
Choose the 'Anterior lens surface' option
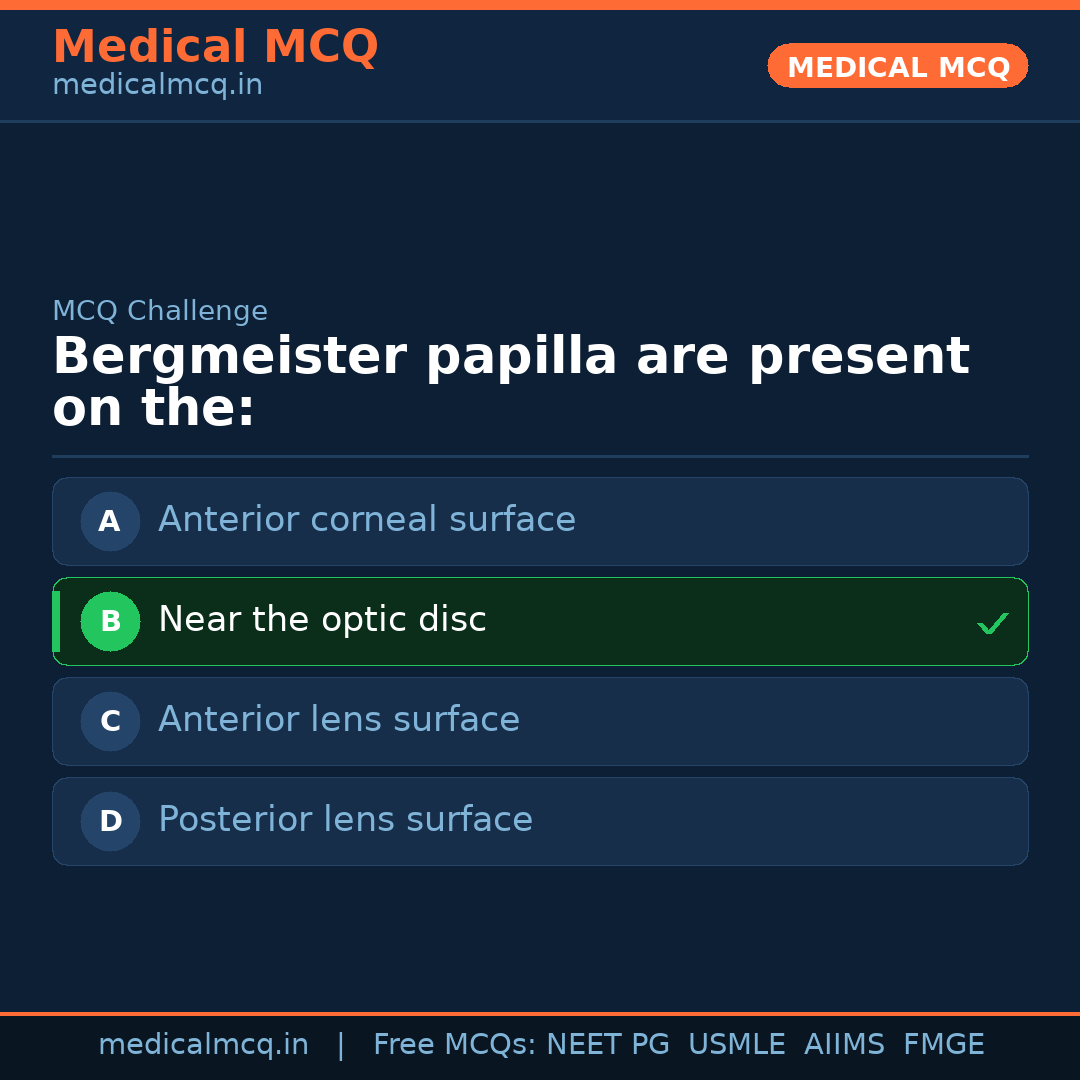pos(338,720)
